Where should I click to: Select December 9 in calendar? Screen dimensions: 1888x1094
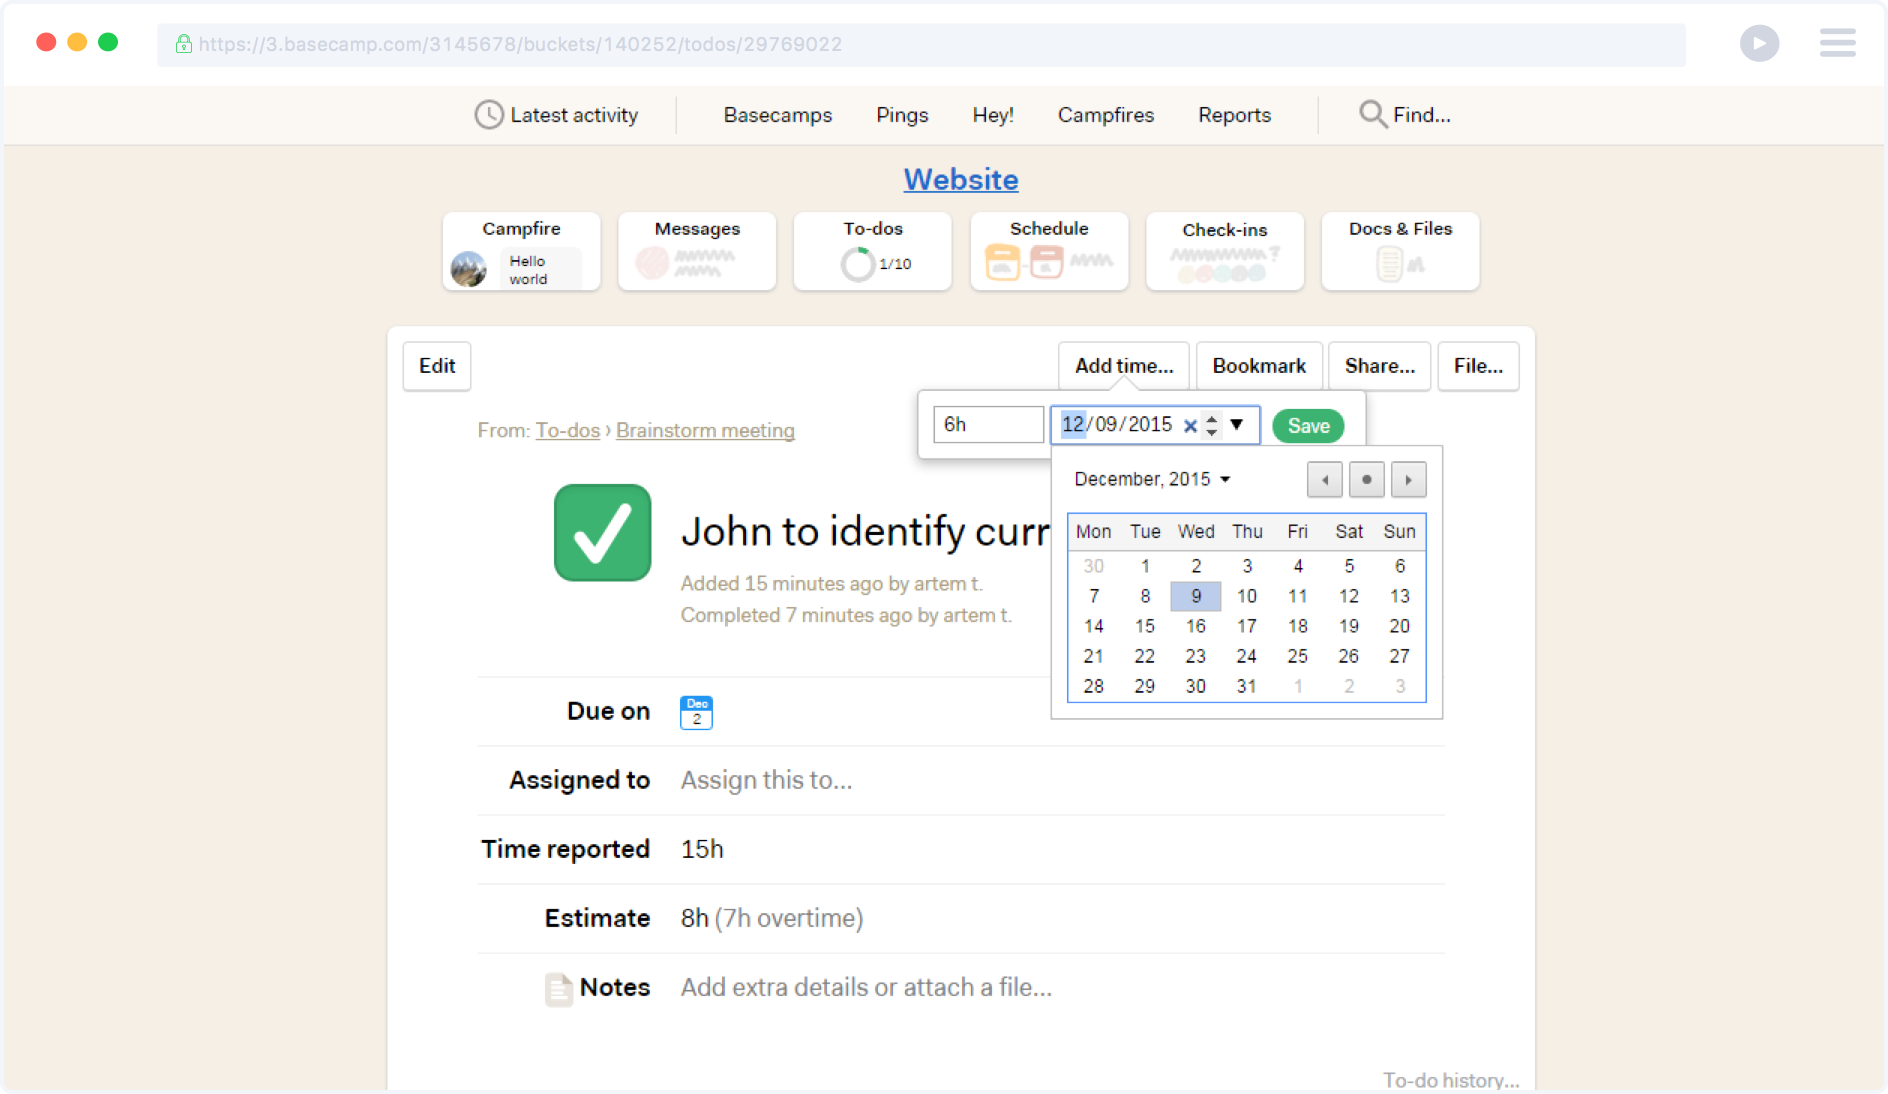click(x=1195, y=596)
